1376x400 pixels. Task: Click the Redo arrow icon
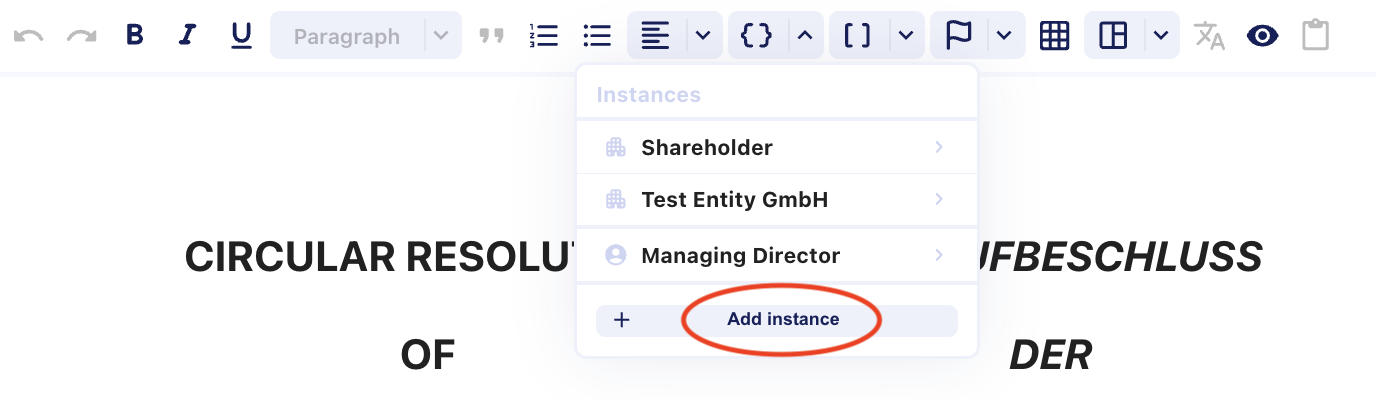[x=81, y=36]
